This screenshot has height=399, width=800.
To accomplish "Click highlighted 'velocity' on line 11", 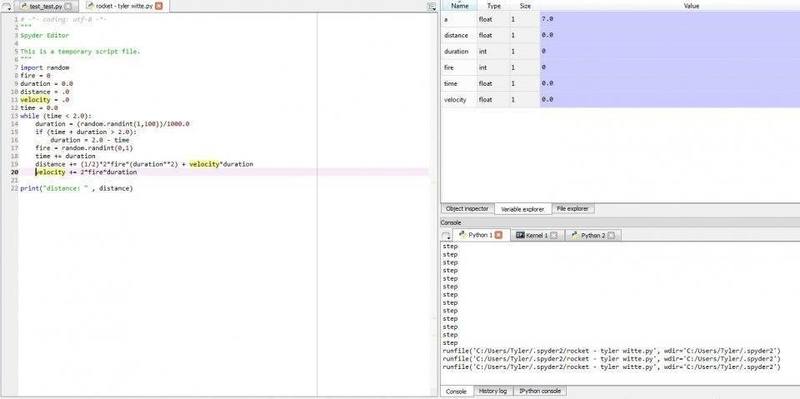I will pos(35,99).
